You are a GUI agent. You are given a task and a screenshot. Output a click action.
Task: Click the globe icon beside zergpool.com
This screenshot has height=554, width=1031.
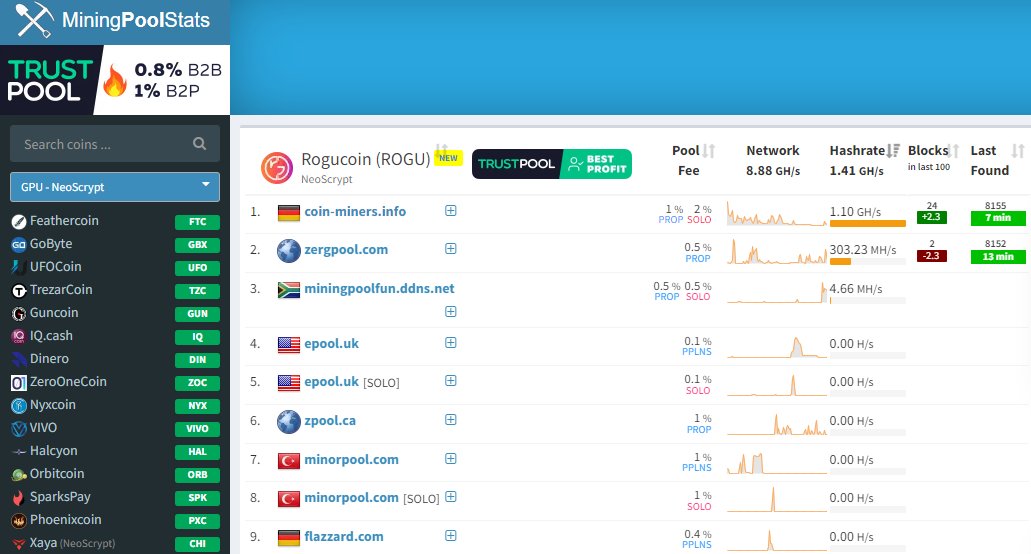(x=289, y=250)
